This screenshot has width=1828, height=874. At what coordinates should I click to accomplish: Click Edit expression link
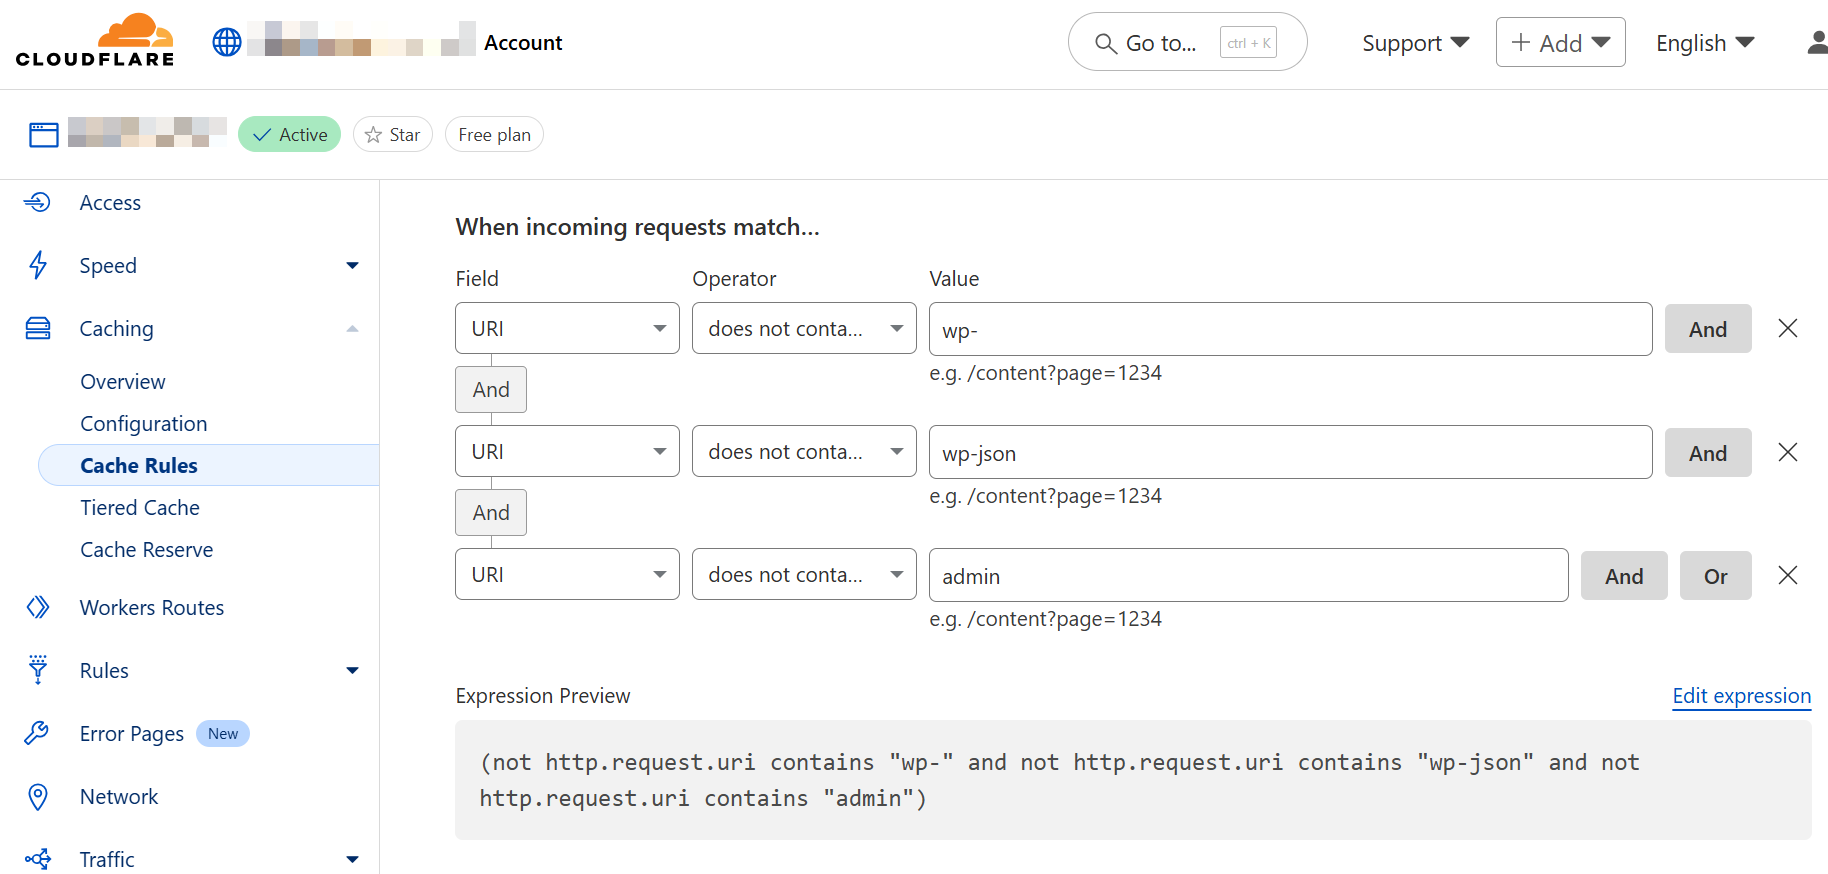coord(1742,696)
